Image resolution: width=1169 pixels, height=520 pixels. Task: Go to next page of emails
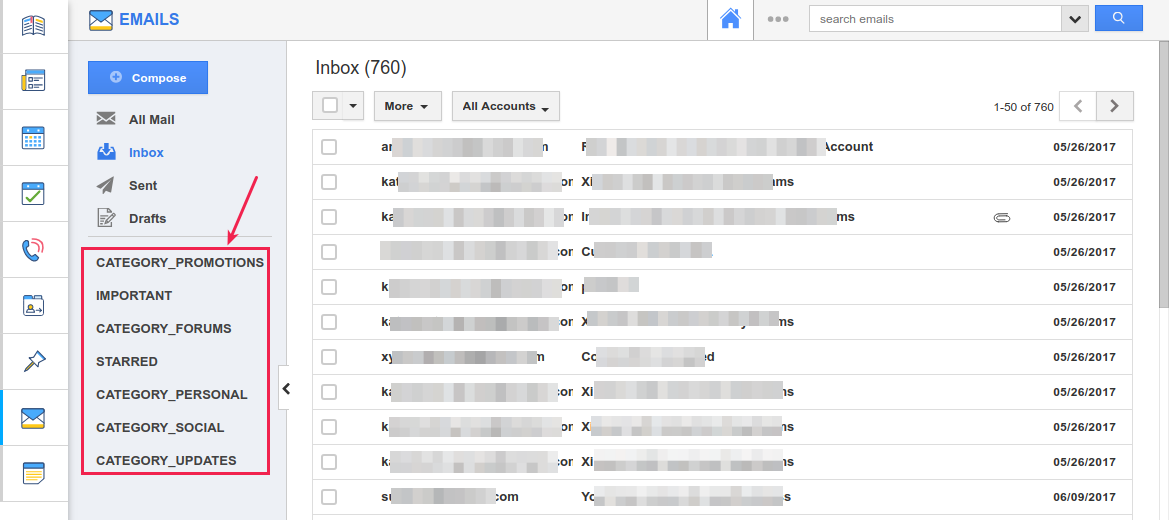pyautogui.click(x=1115, y=106)
